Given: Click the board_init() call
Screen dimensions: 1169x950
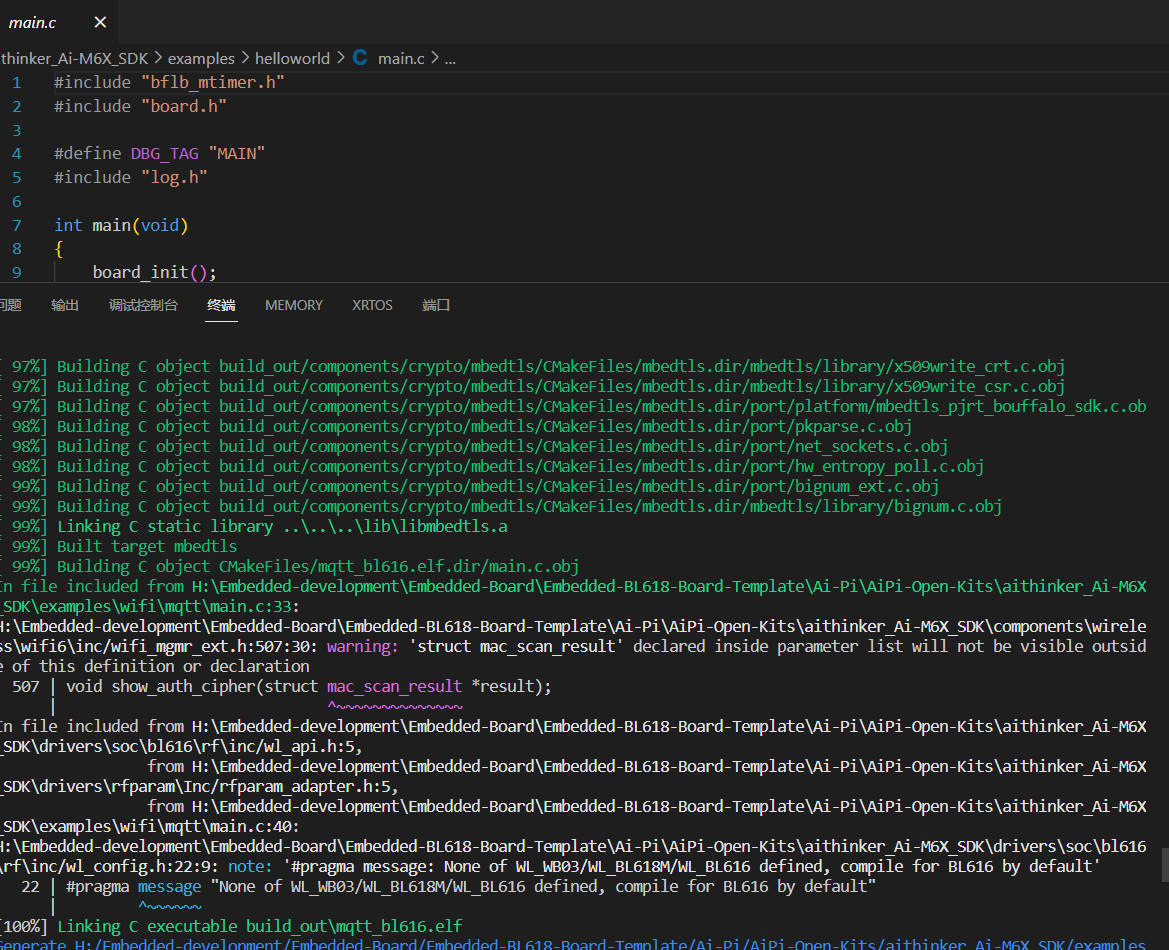Looking at the screenshot, I should pos(154,272).
